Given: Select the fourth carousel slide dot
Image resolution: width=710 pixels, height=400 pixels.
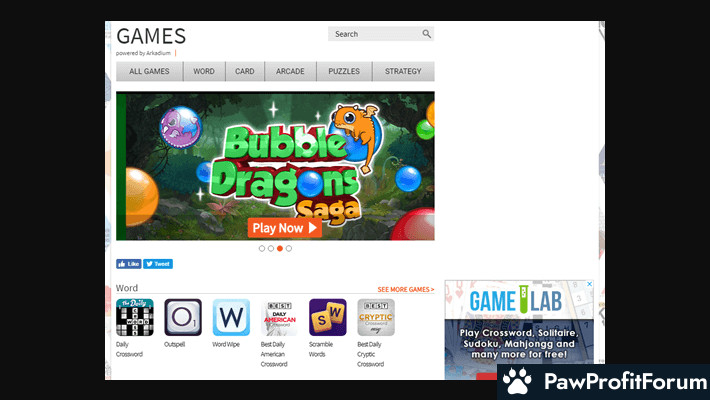Looking at the screenshot, I should click(289, 248).
